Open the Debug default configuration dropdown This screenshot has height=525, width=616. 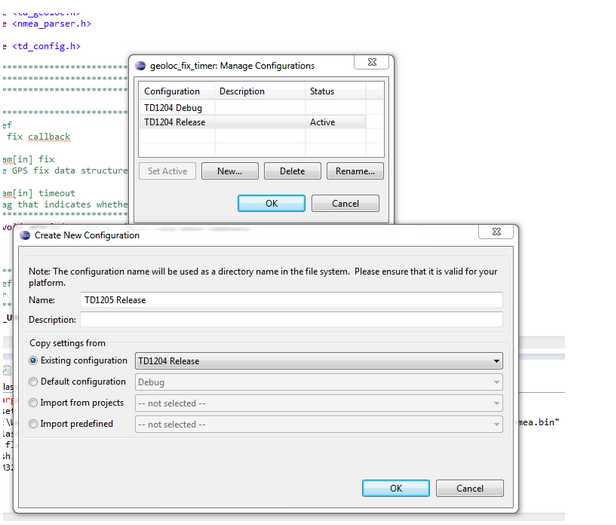tap(319, 382)
